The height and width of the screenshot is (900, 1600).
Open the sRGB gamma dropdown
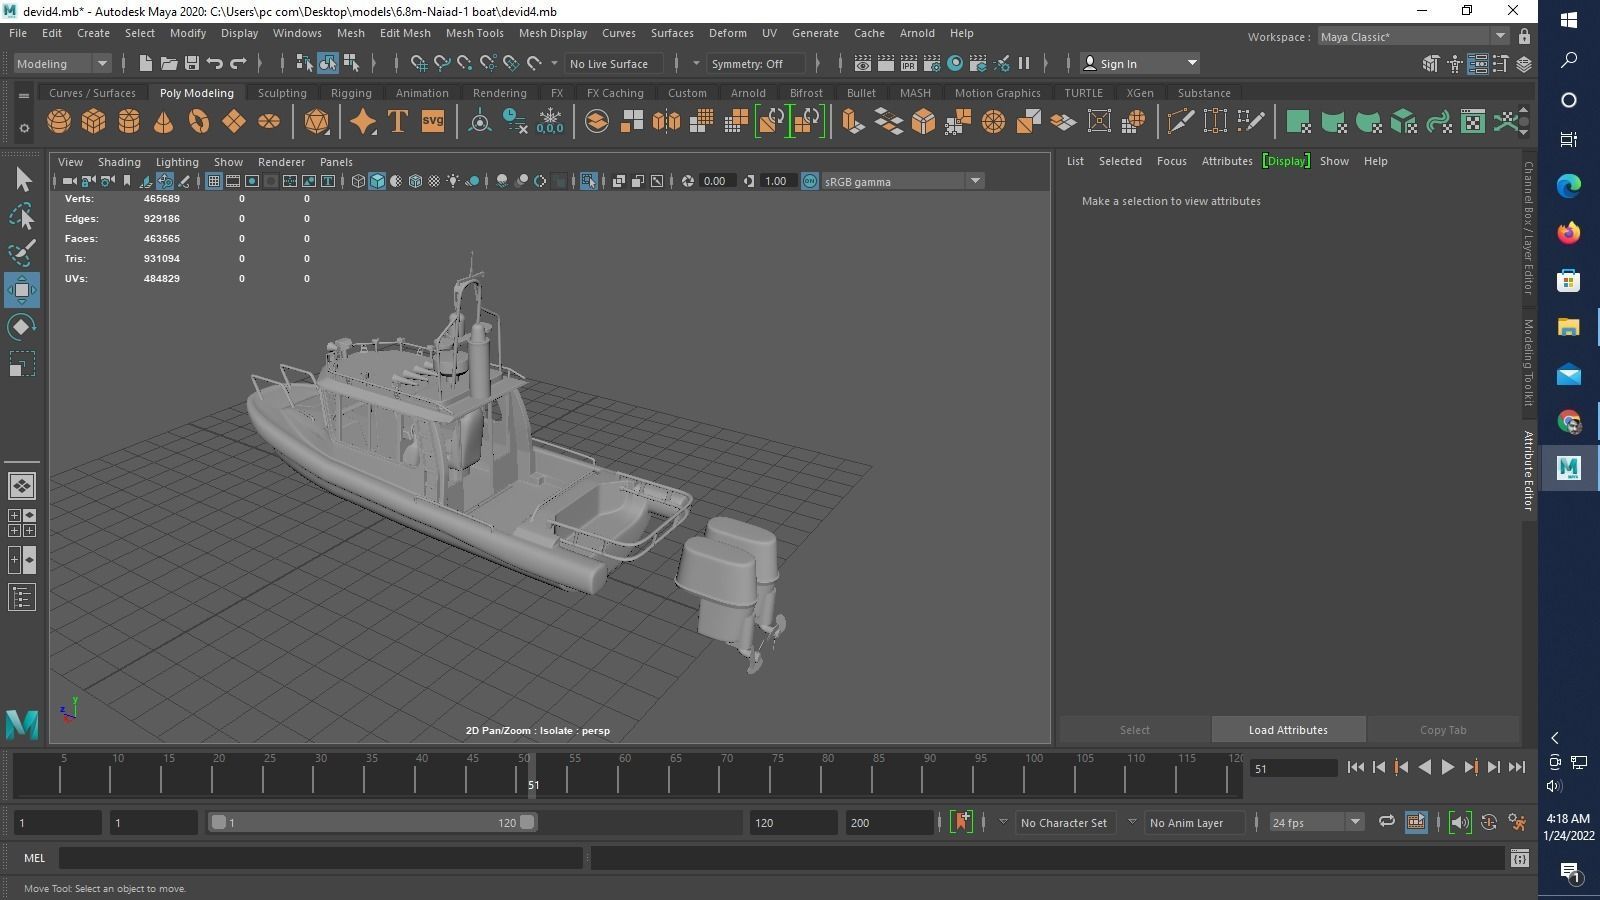[902, 181]
